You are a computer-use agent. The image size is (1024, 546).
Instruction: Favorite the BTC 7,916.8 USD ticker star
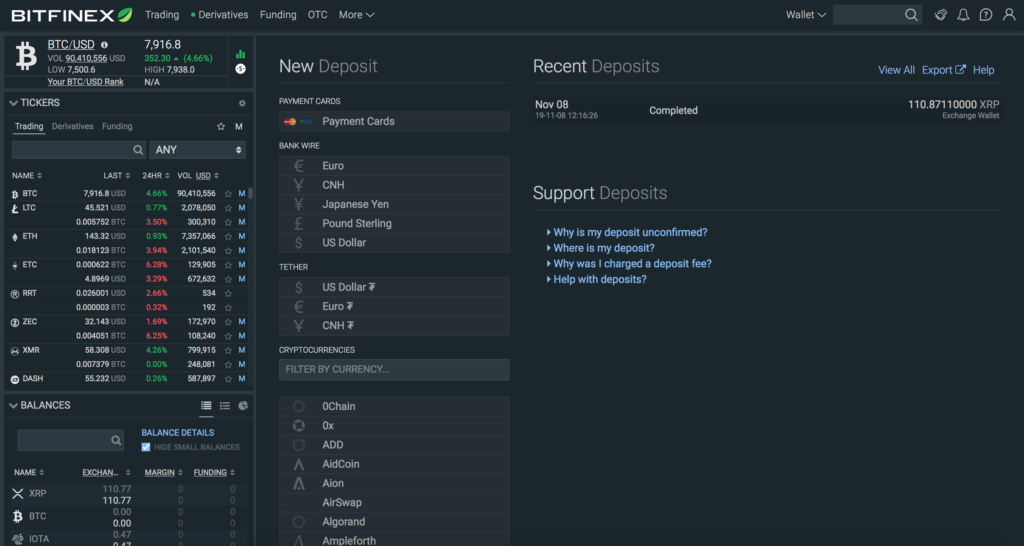click(x=228, y=194)
